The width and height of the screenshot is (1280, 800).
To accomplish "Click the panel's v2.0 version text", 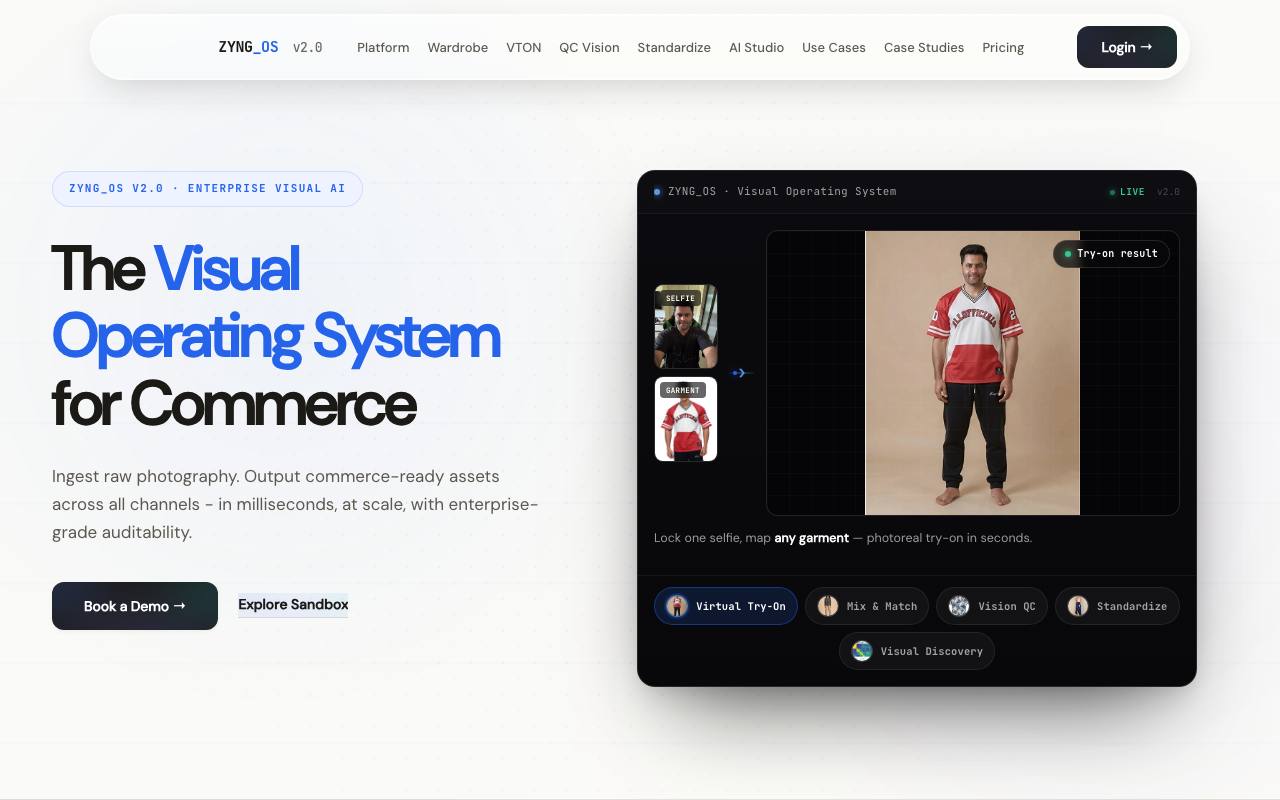I will [x=1168, y=192].
